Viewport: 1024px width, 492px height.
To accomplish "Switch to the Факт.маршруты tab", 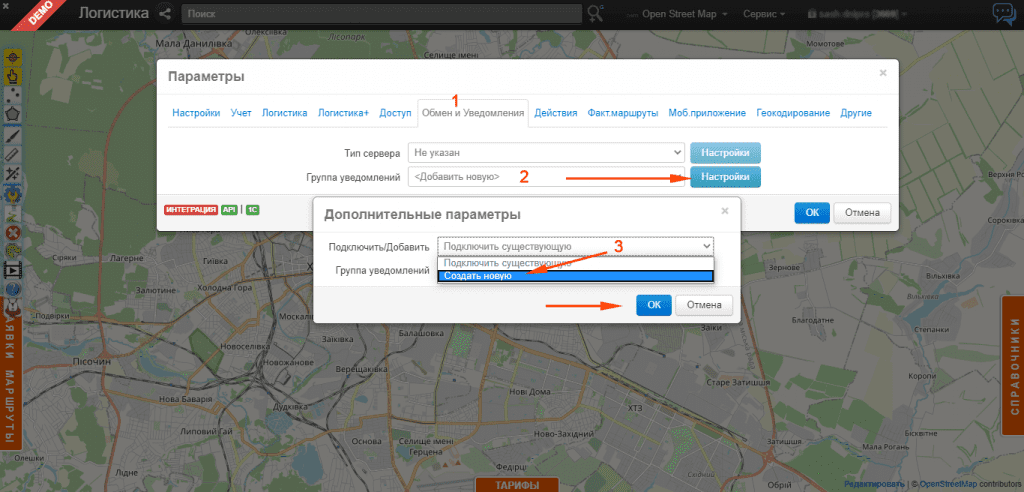I will tap(622, 113).
